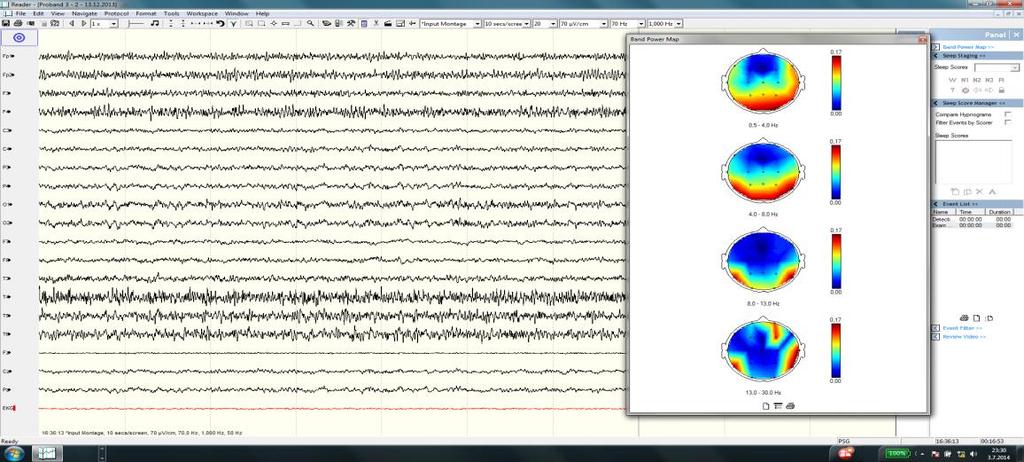Screen dimensions: 1024x462
Task: Enable Compare Hypnograms checkbox
Action: (x=1008, y=114)
